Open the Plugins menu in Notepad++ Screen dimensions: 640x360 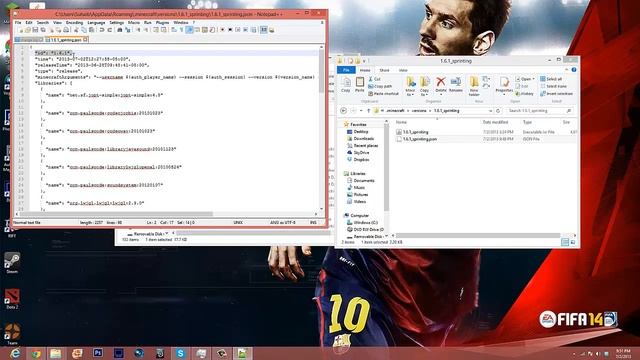(162, 23)
